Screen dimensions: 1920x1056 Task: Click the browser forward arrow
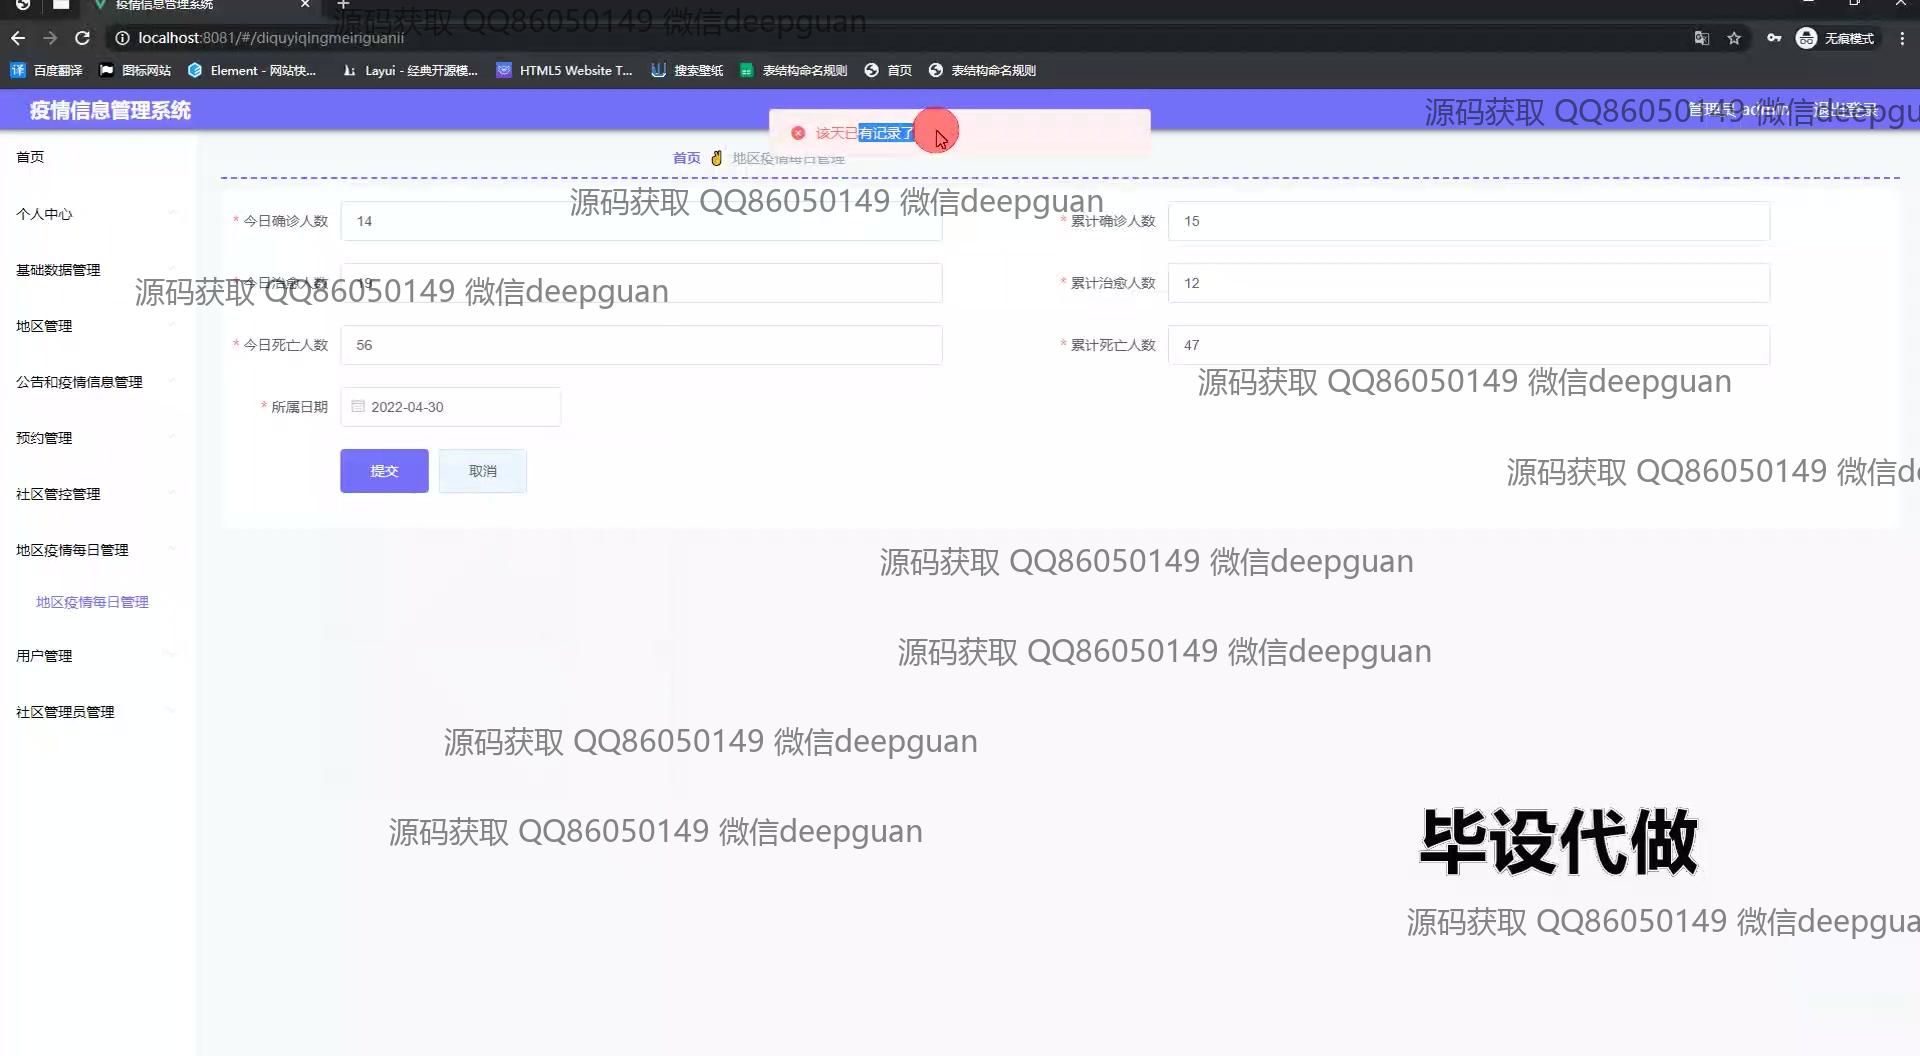click(x=50, y=38)
